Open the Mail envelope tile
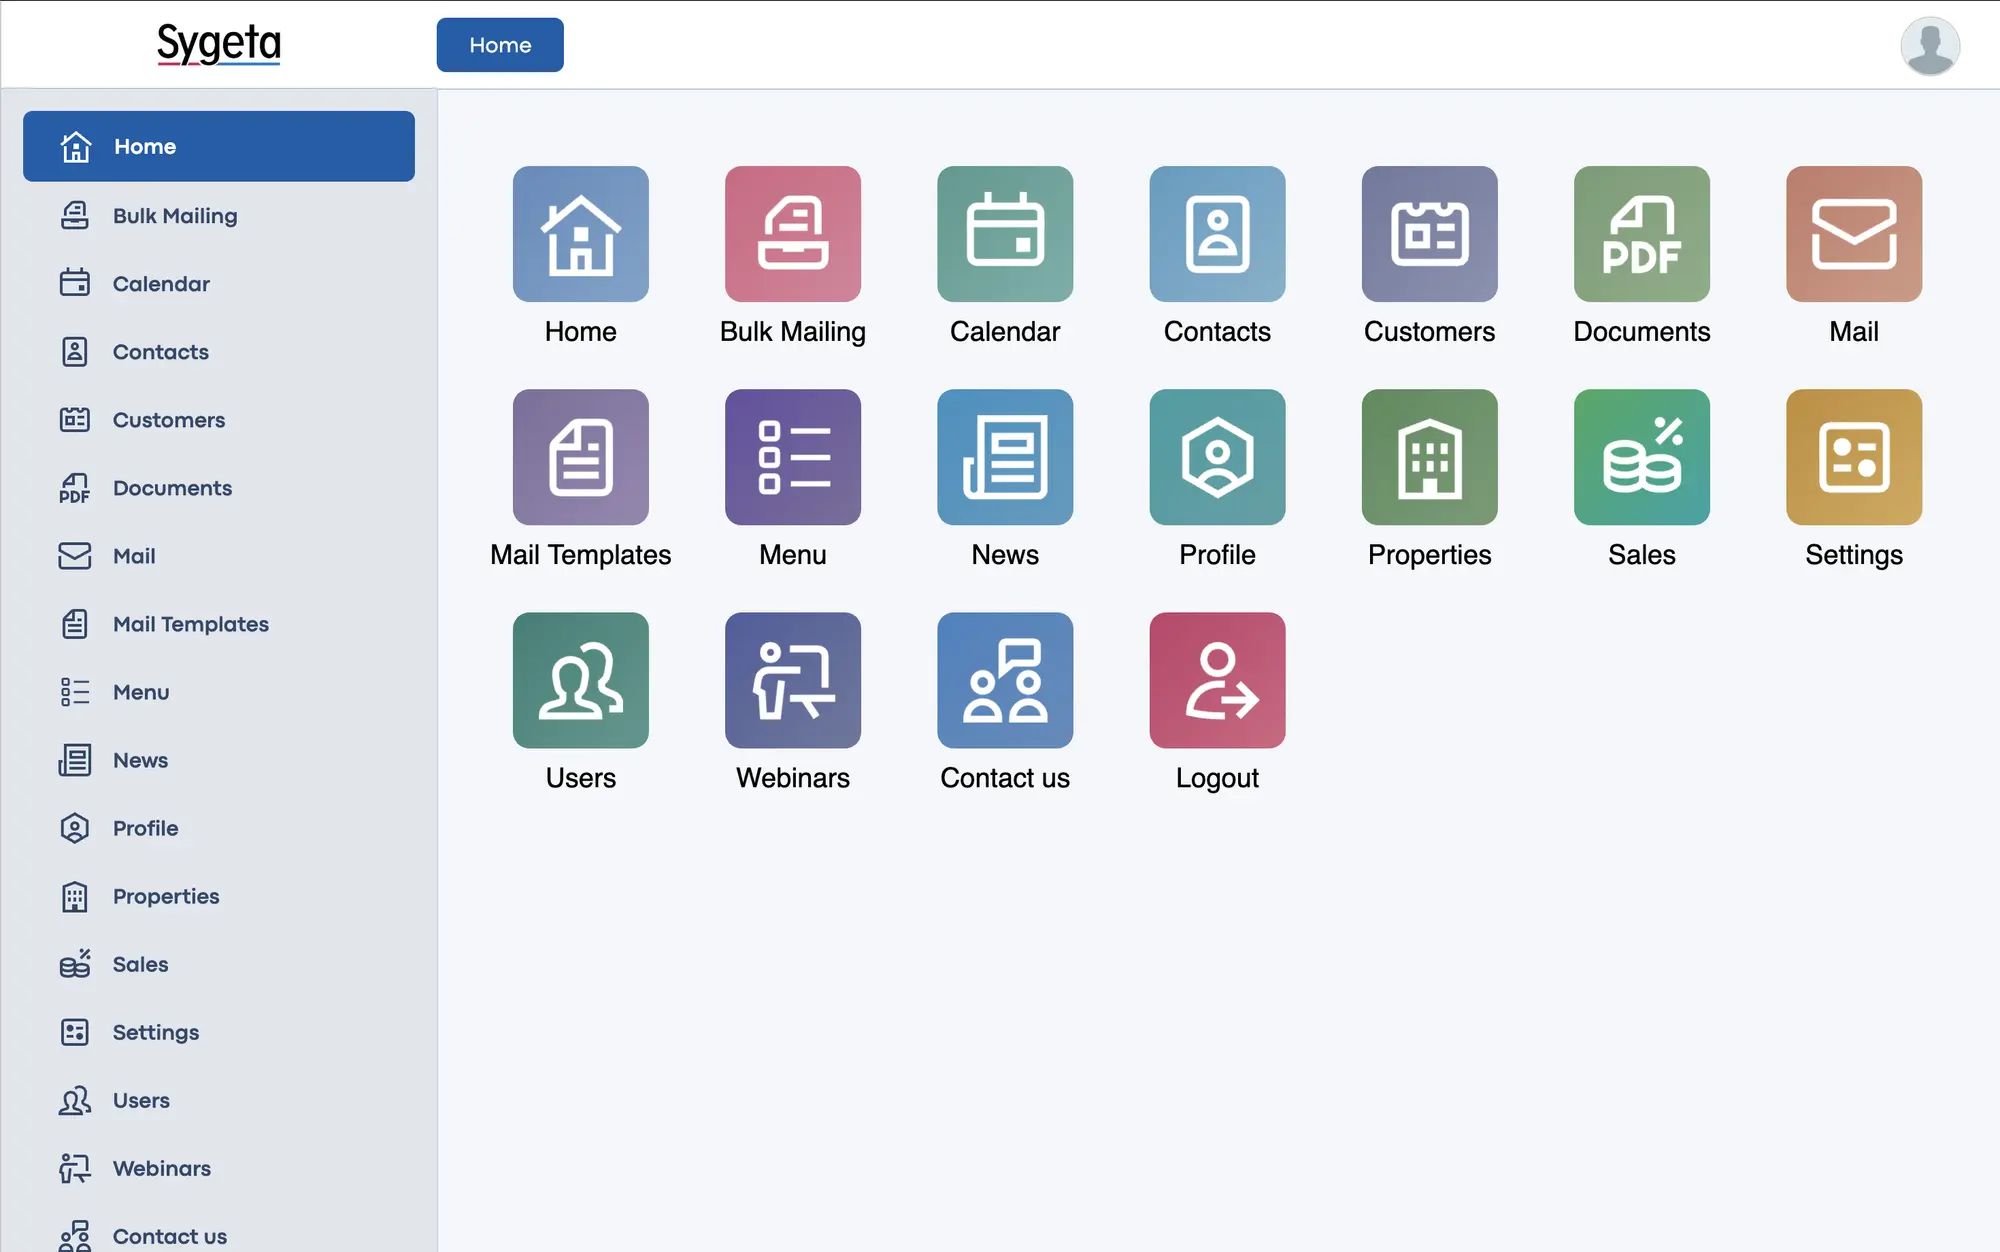 pos(1854,234)
